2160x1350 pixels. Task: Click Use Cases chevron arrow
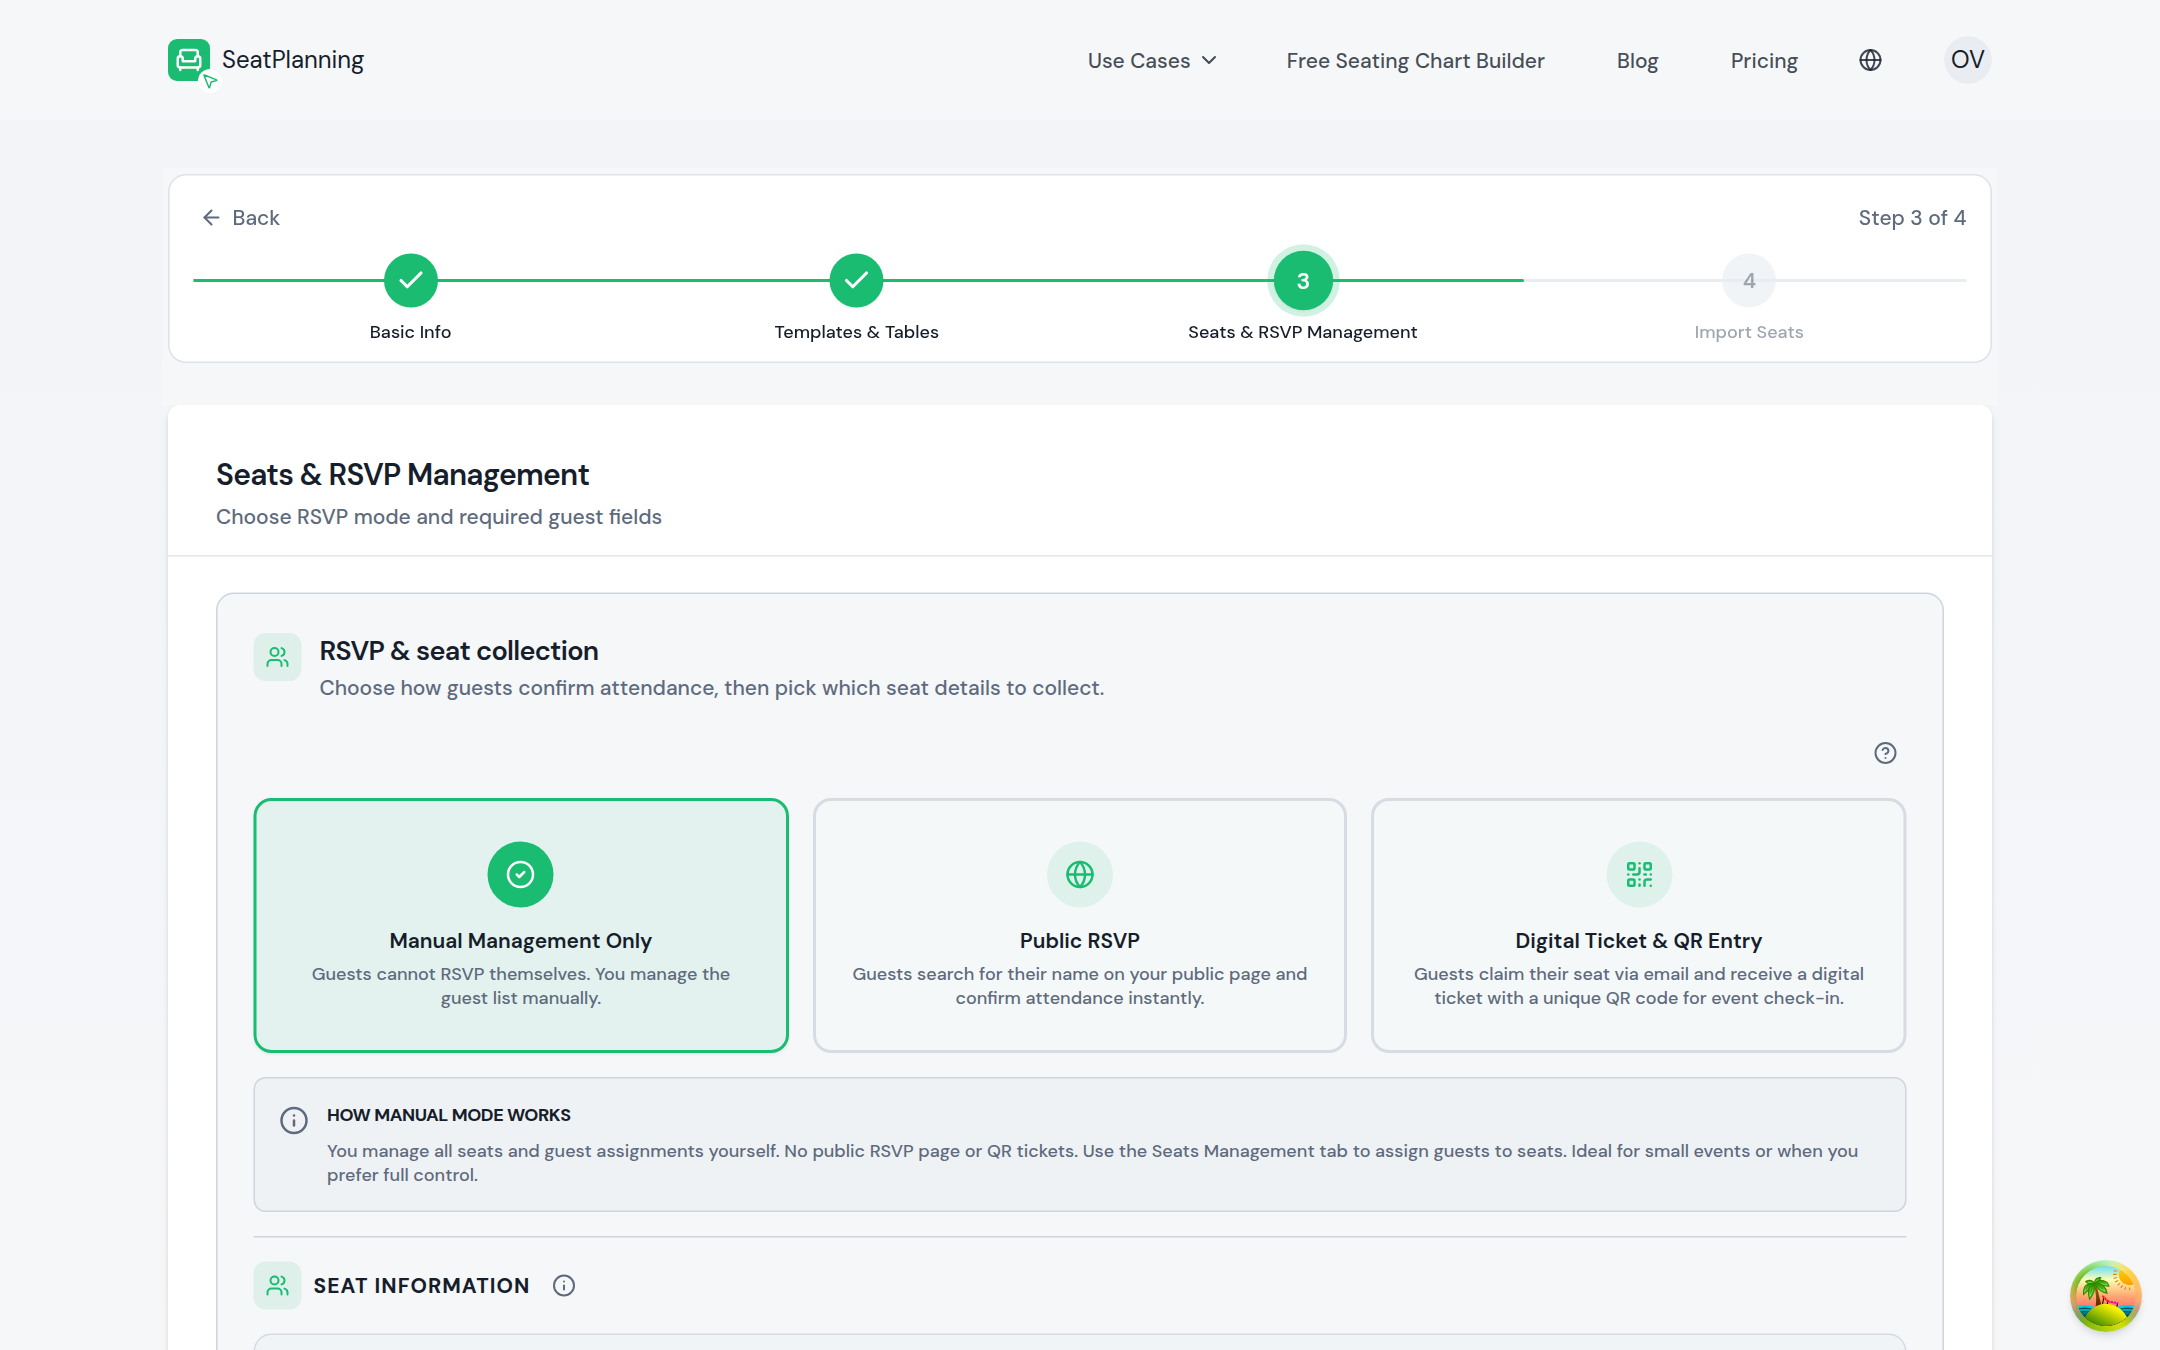click(1209, 61)
